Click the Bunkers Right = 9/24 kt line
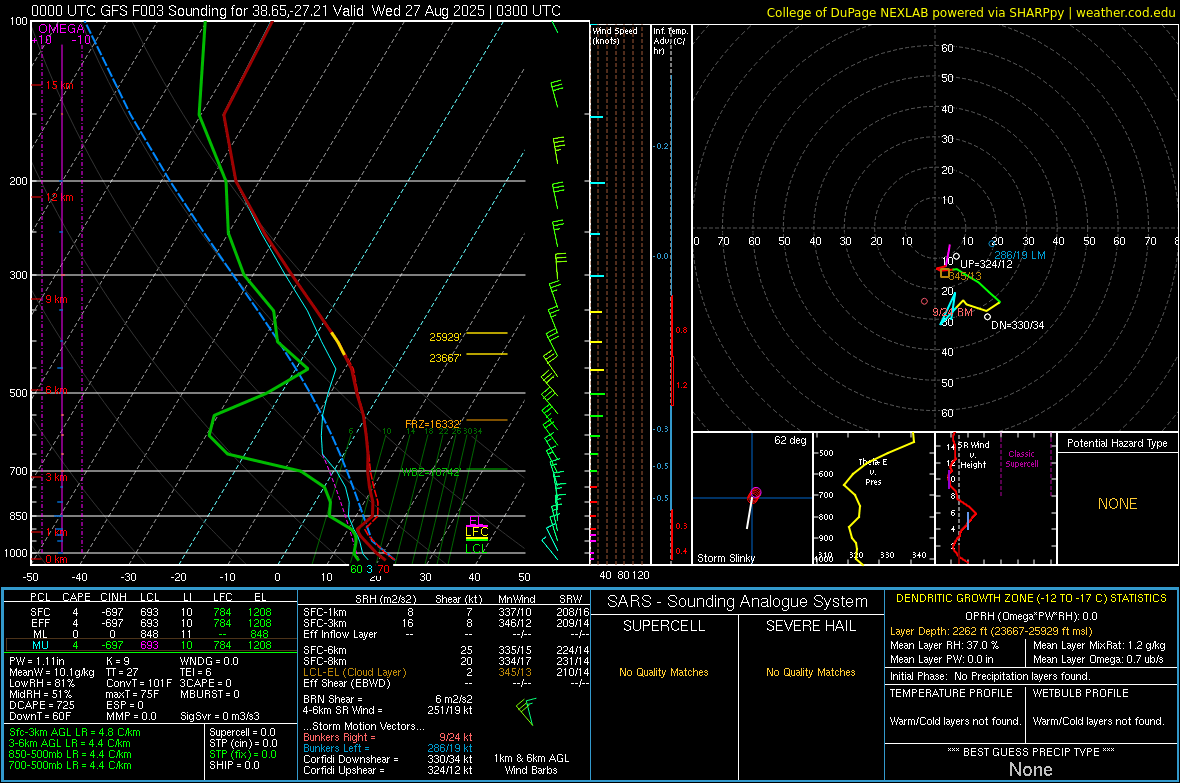This screenshot has width=1180, height=783. click(x=388, y=738)
